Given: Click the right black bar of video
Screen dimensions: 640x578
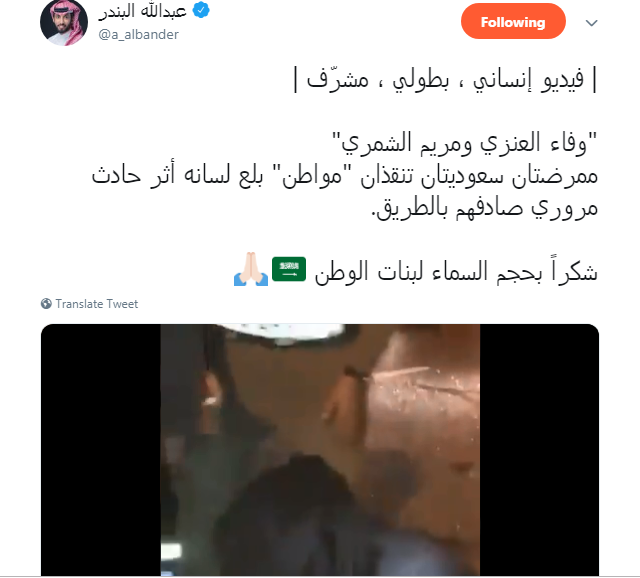Looking at the screenshot, I should (x=540, y=450).
